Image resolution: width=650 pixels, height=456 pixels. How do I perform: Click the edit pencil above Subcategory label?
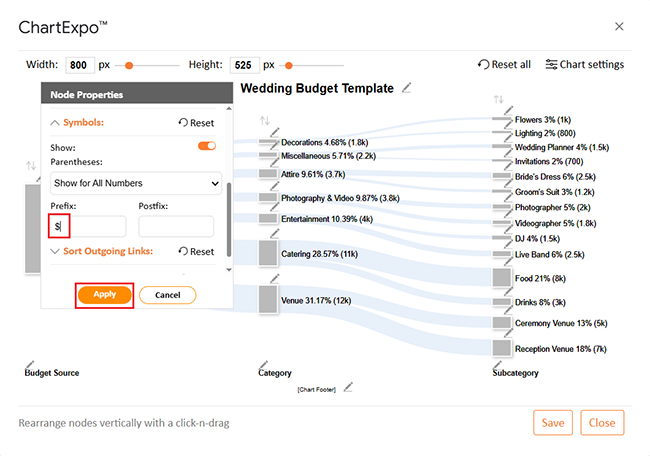[498, 363]
